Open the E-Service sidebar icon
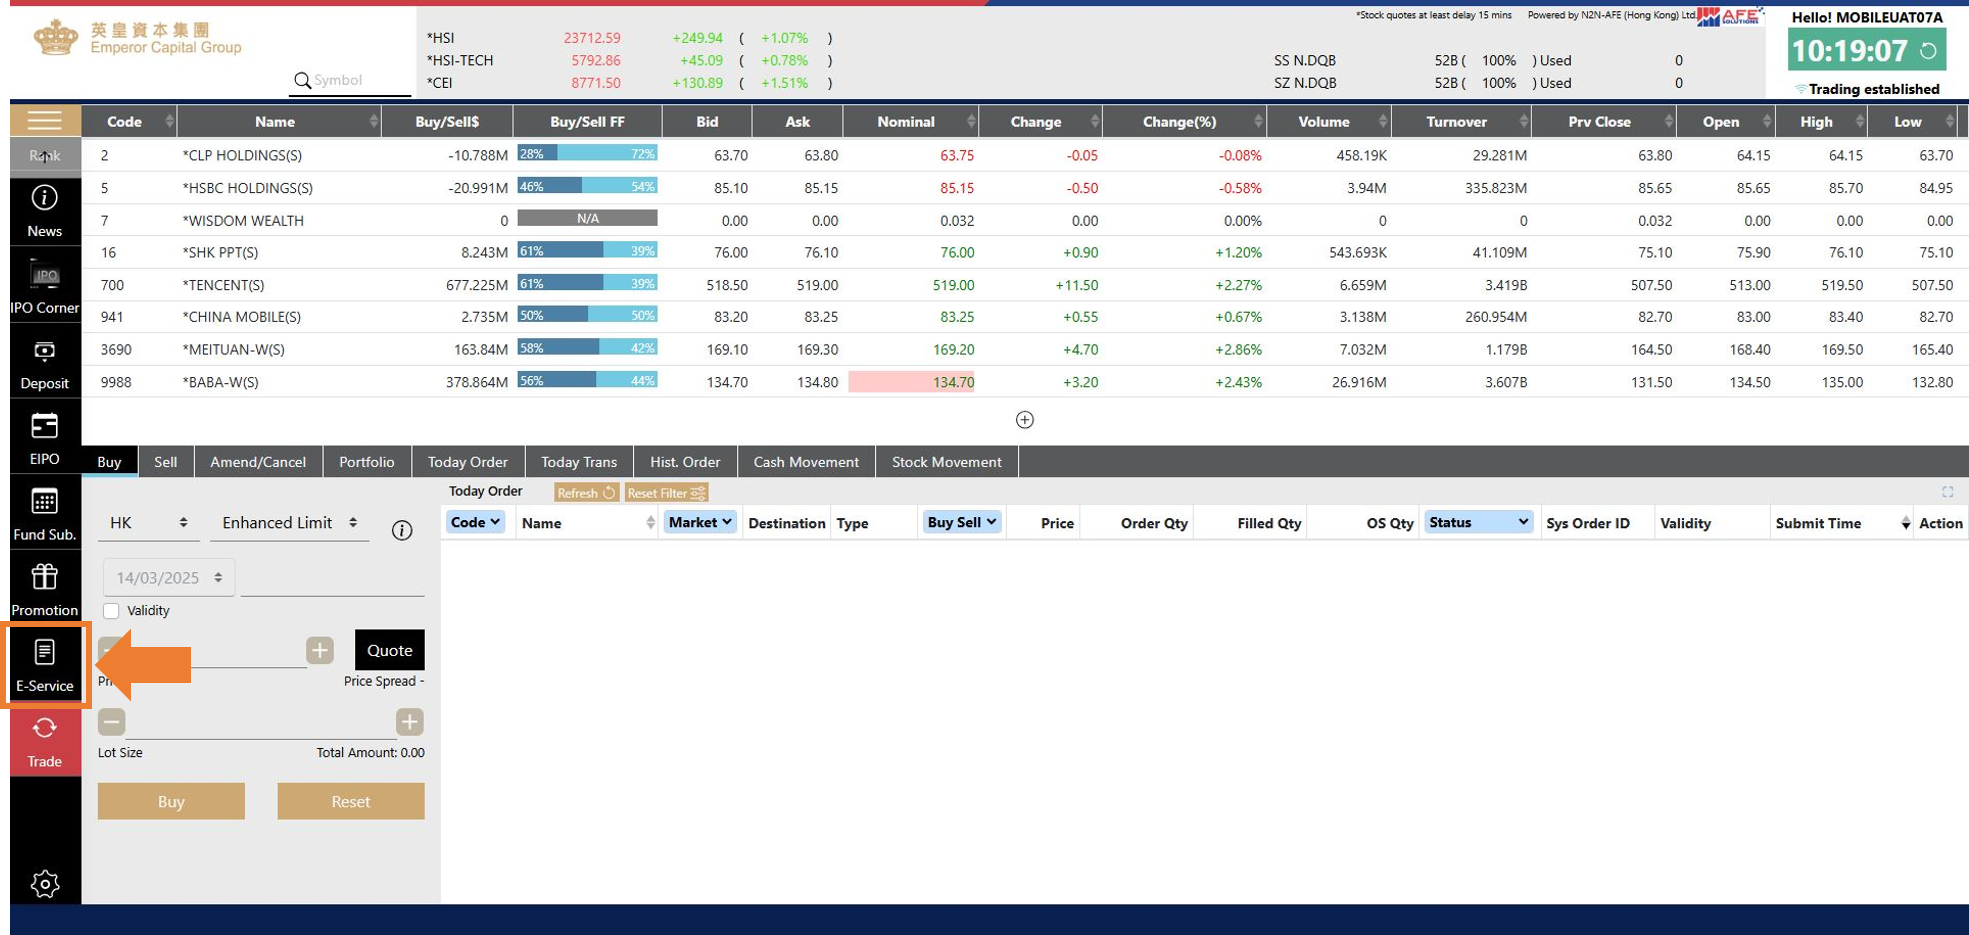1969x935 pixels. [x=45, y=666]
